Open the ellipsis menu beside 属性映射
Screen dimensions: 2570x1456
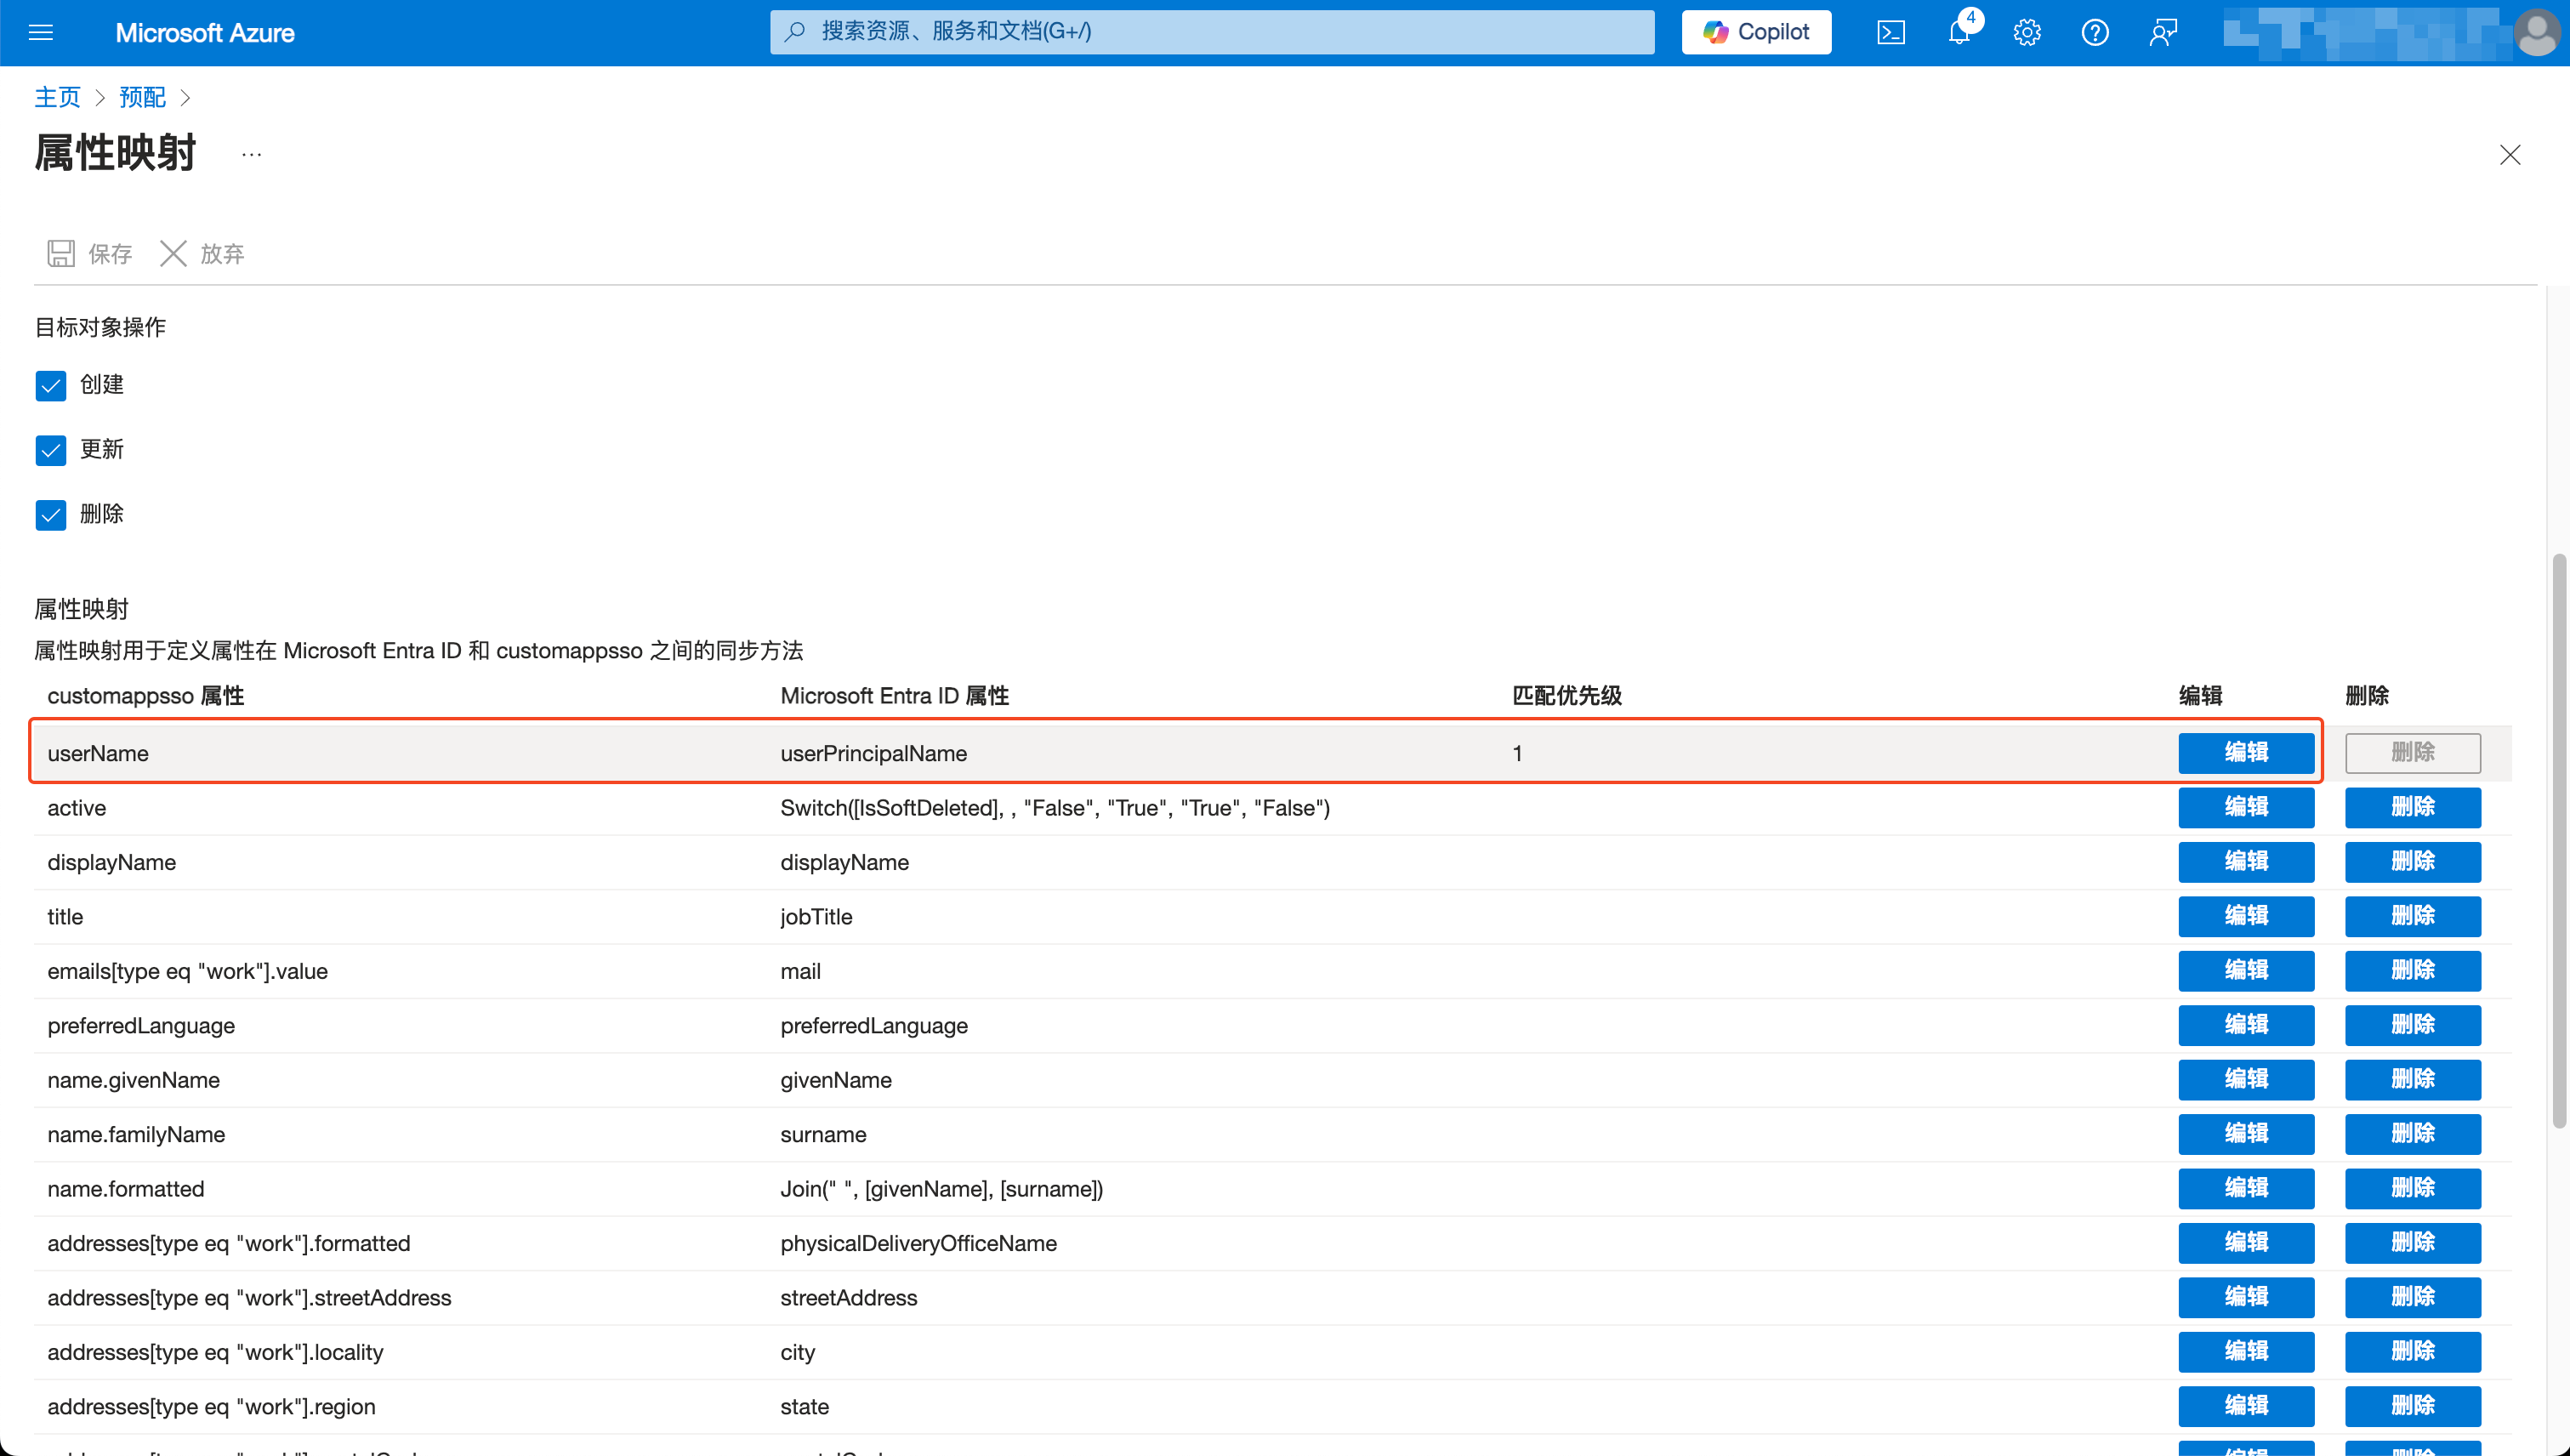[251, 155]
